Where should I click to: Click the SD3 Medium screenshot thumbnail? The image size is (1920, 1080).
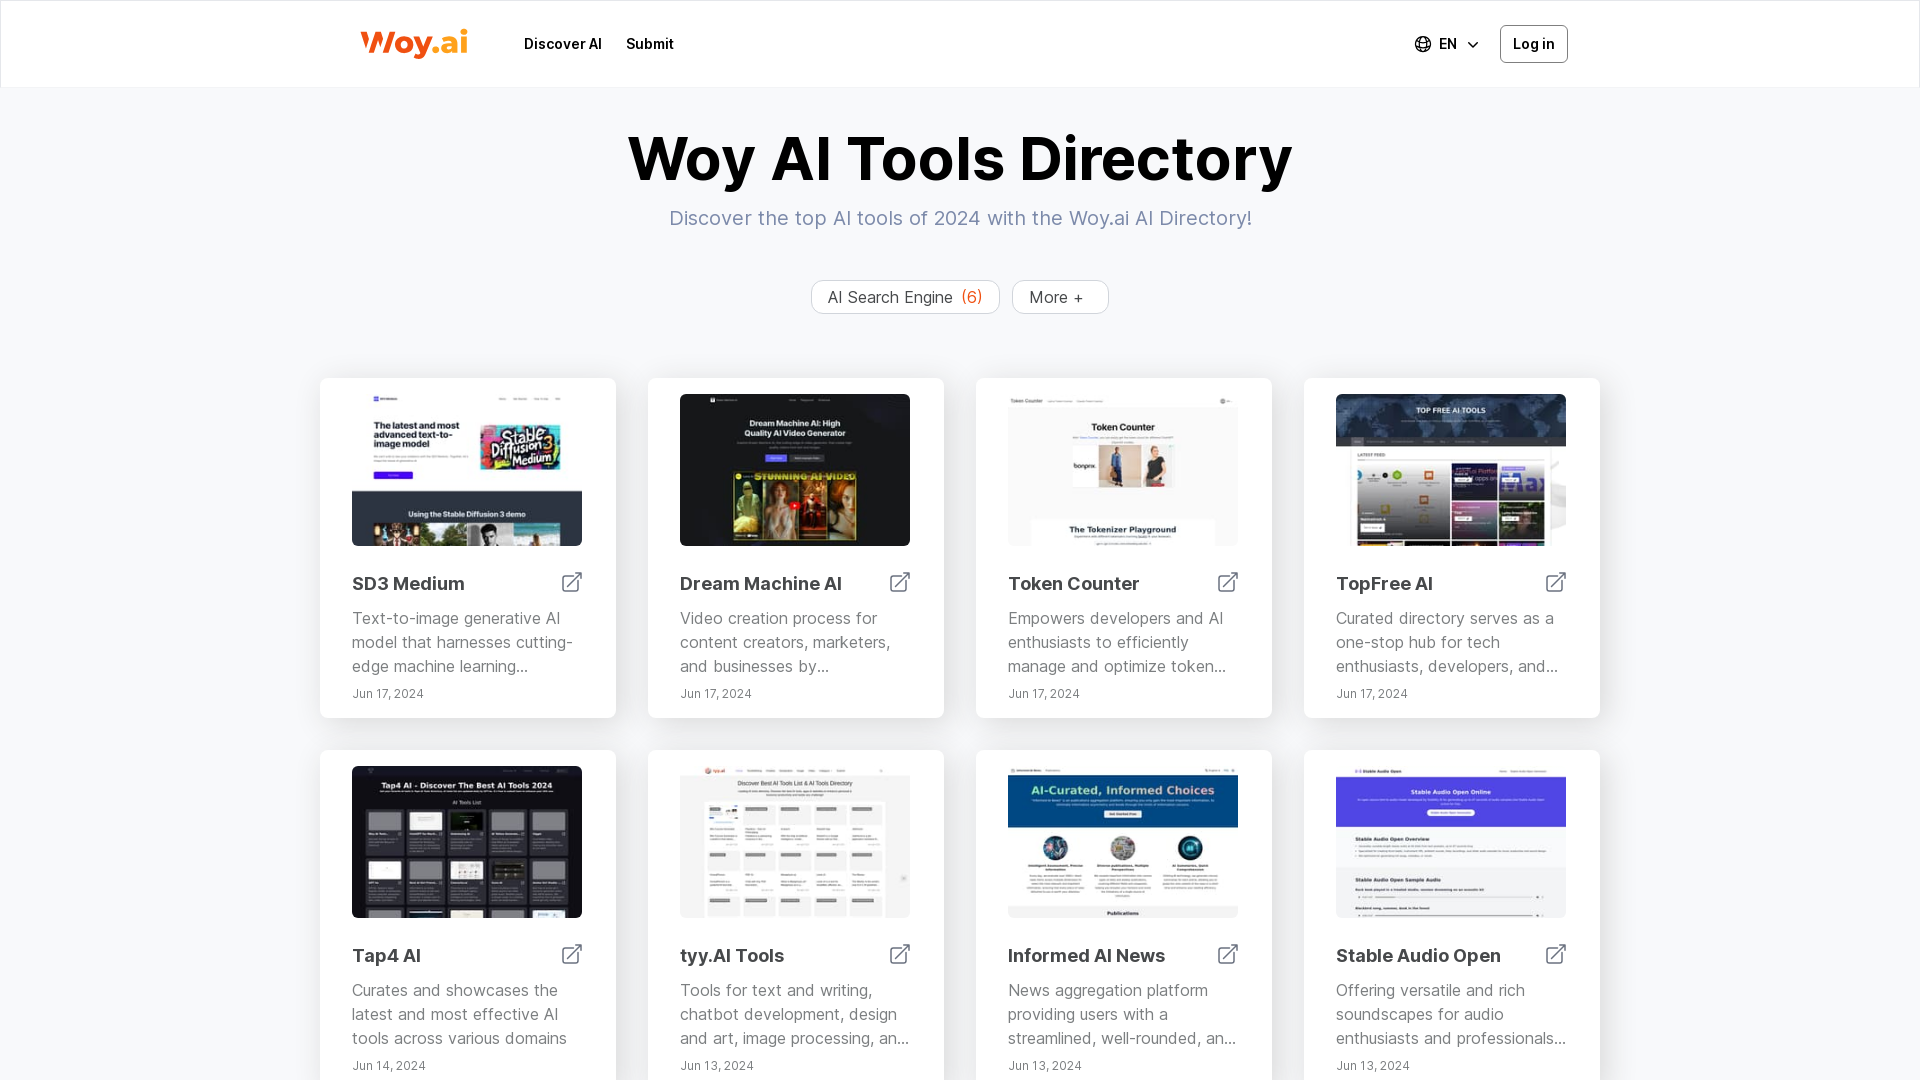pyautogui.click(x=466, y=469)
